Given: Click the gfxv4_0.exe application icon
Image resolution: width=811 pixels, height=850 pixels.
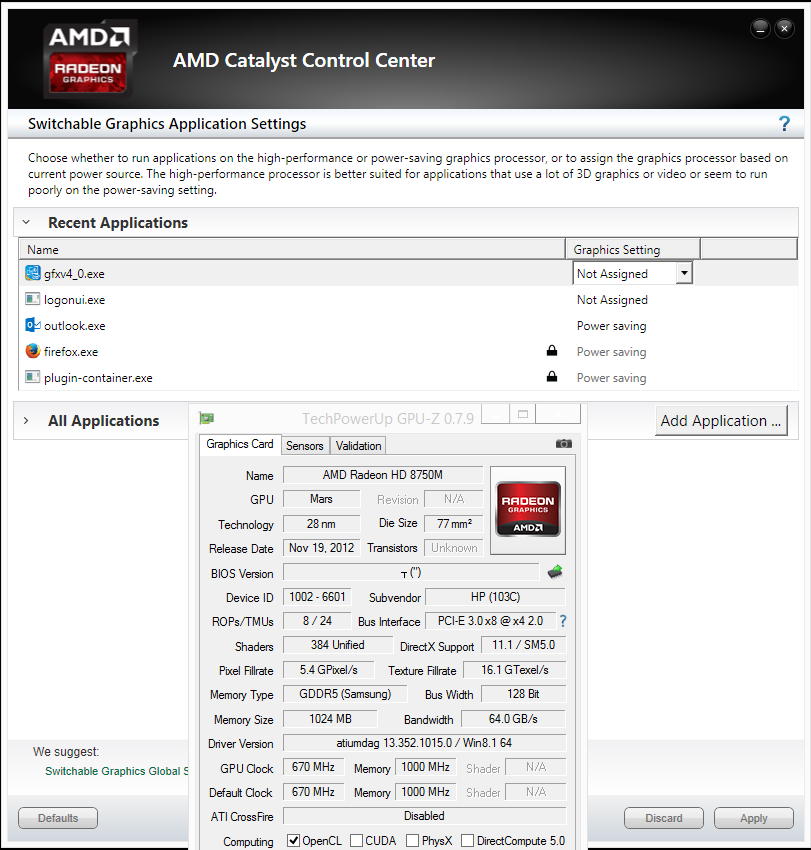Looking at the screenshot, I should click(33, 273).
